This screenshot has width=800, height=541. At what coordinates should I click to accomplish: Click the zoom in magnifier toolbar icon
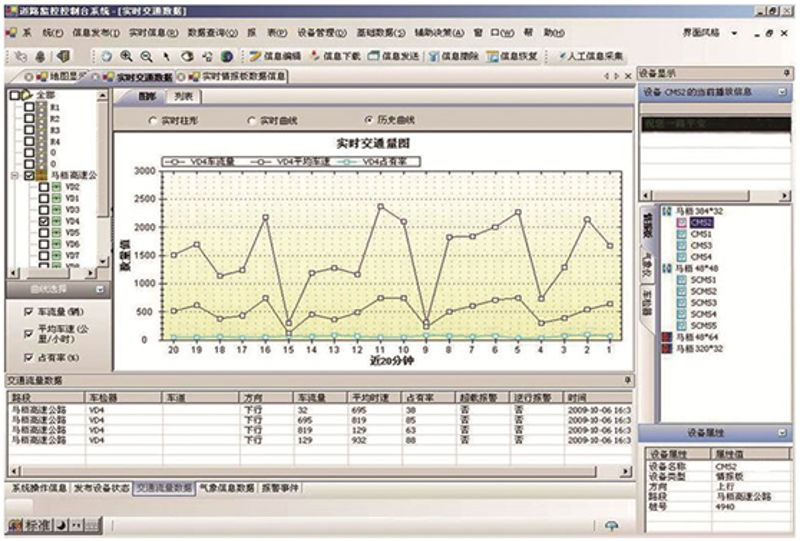pos(126,56)
